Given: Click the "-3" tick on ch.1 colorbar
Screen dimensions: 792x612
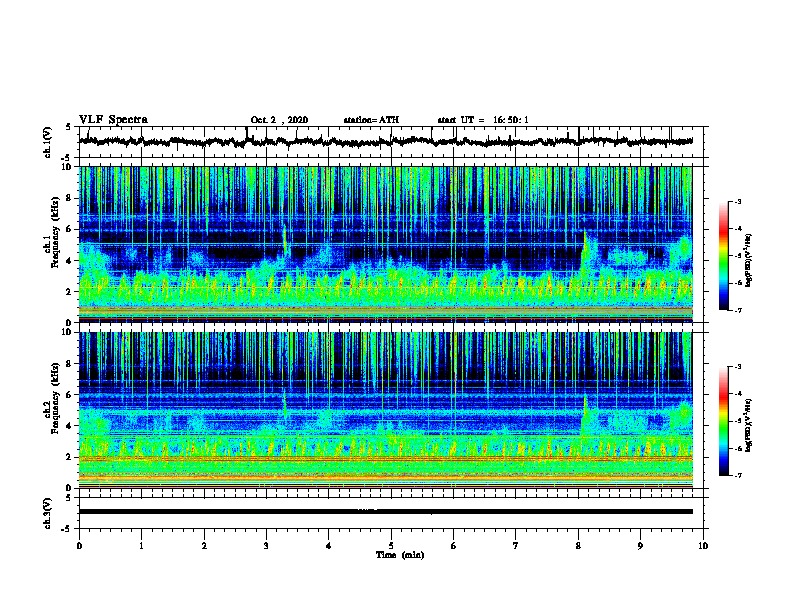Looking at the screenshot, I should click(x=737, y=201).
